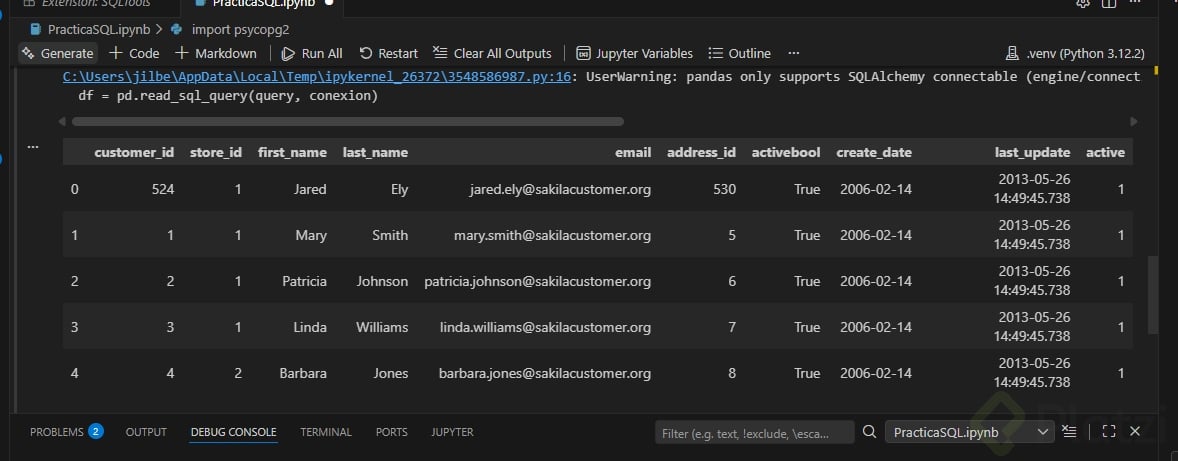Open the PORTS panel tab
The width and height of the screenshot is (1178, 461).
pyautogui.click(x=391, y=432)
